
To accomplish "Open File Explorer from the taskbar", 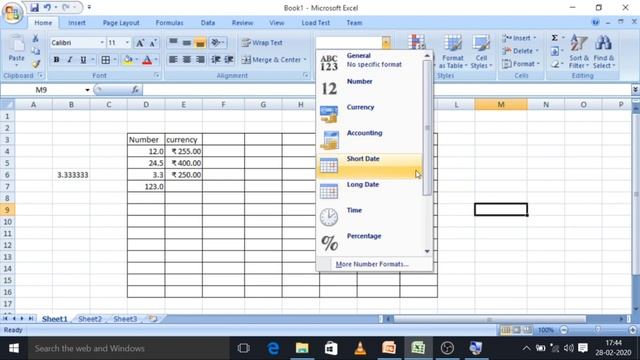I will coord(302,348).
